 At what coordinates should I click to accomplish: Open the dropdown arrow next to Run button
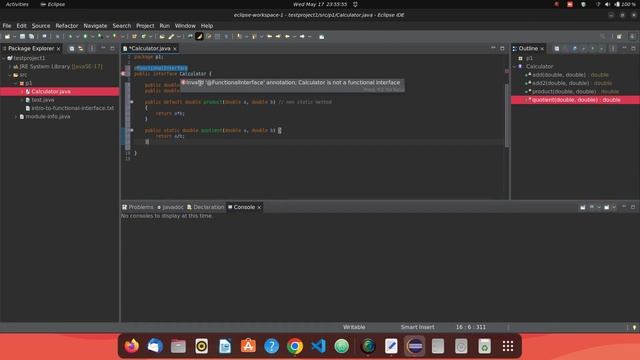[92, 37]
